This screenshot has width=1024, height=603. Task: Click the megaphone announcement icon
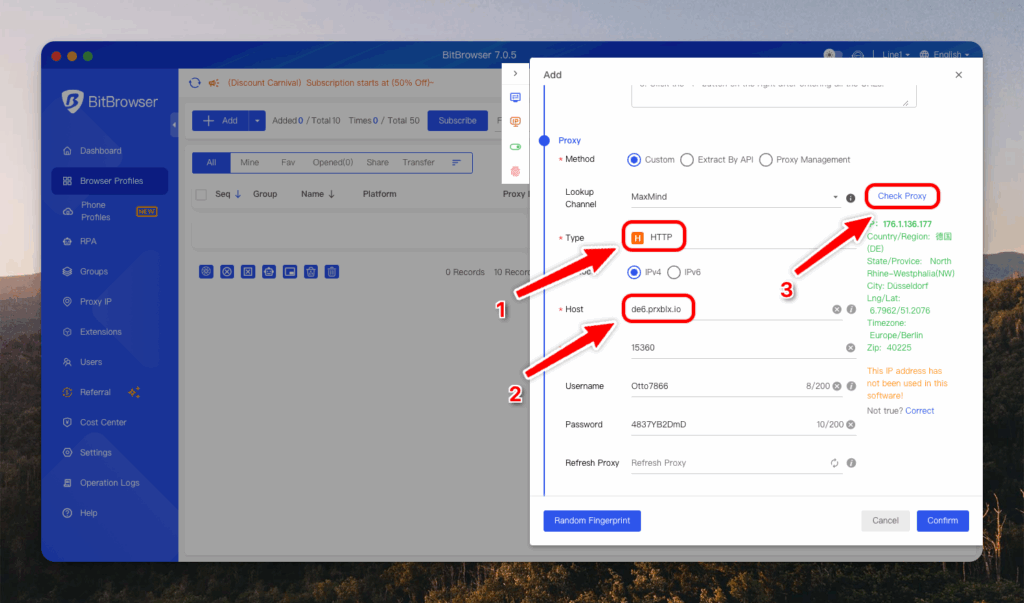213,83
